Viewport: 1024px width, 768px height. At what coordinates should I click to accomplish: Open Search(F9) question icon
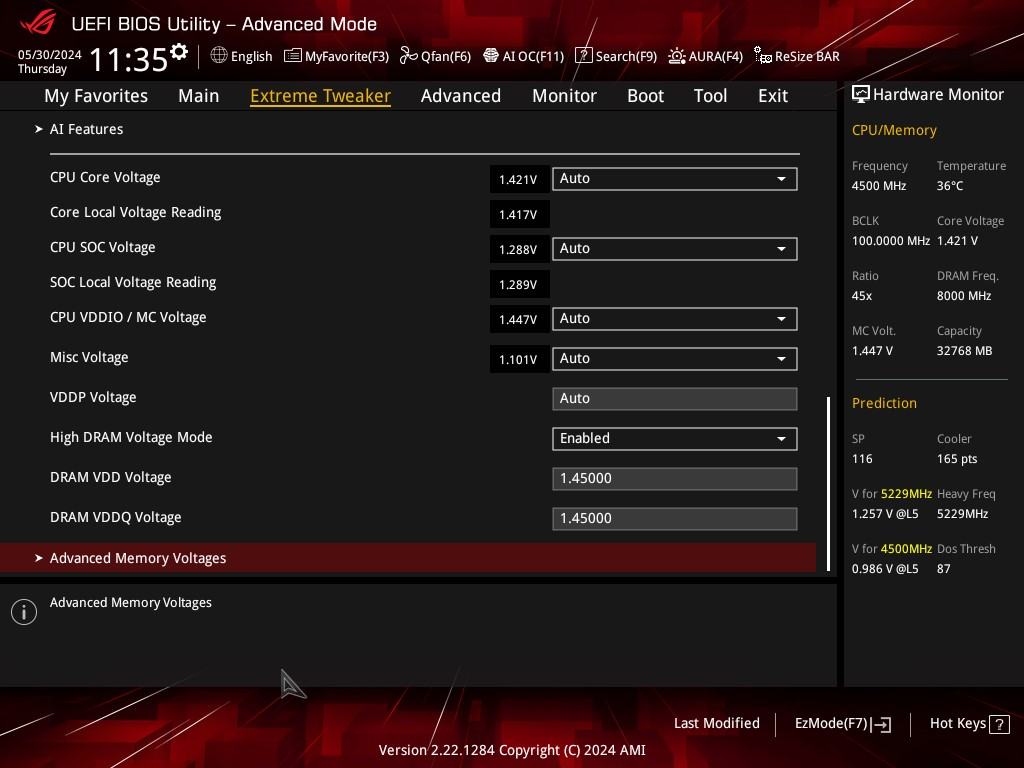pyautogui.click(x=583, y=56)
